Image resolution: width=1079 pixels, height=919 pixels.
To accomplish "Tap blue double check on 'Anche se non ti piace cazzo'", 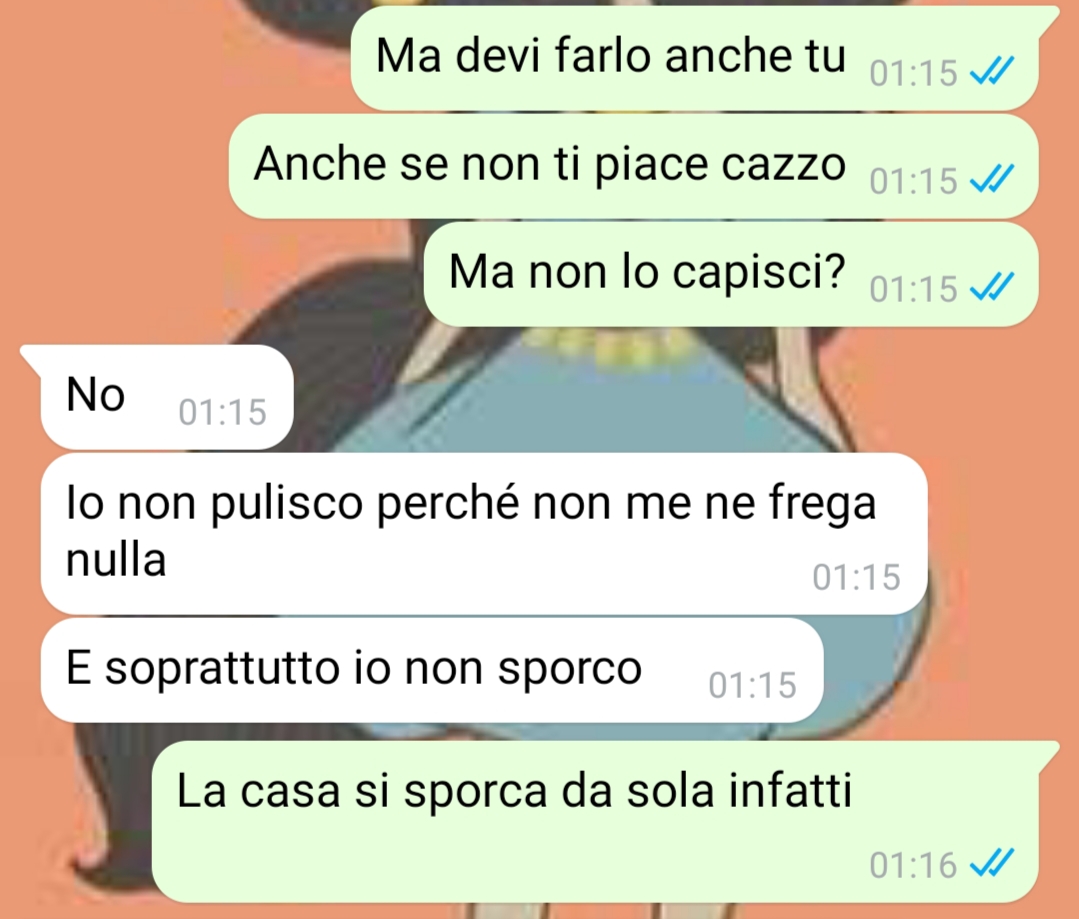I will [x=992, y=179].
